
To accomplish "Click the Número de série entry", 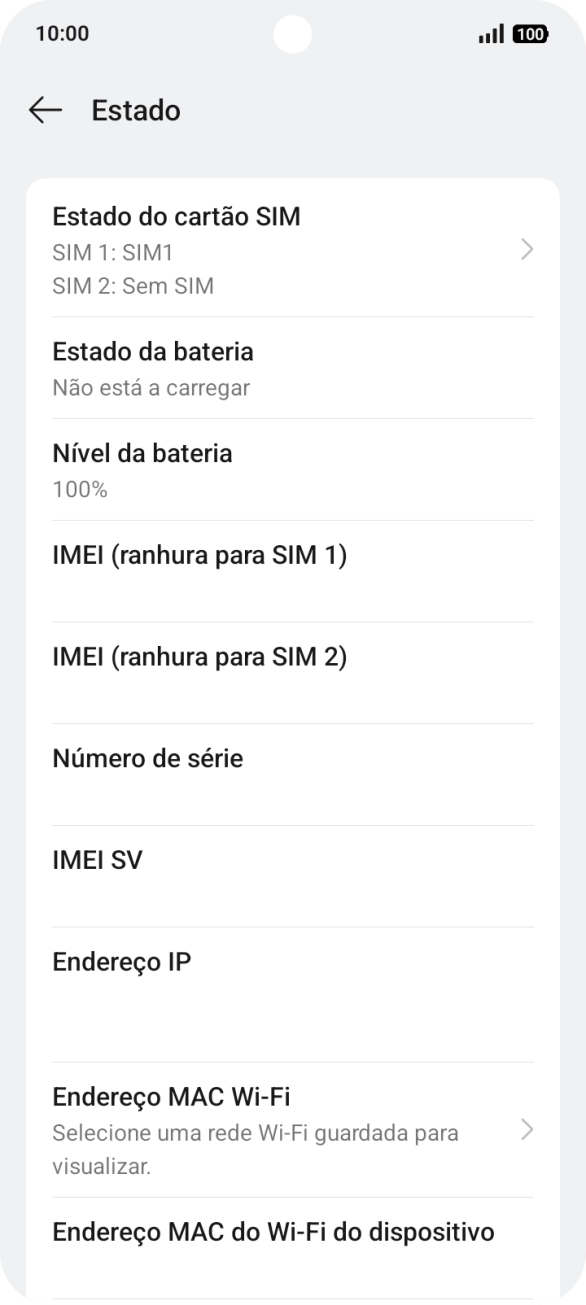I will (x=148, y=759).
